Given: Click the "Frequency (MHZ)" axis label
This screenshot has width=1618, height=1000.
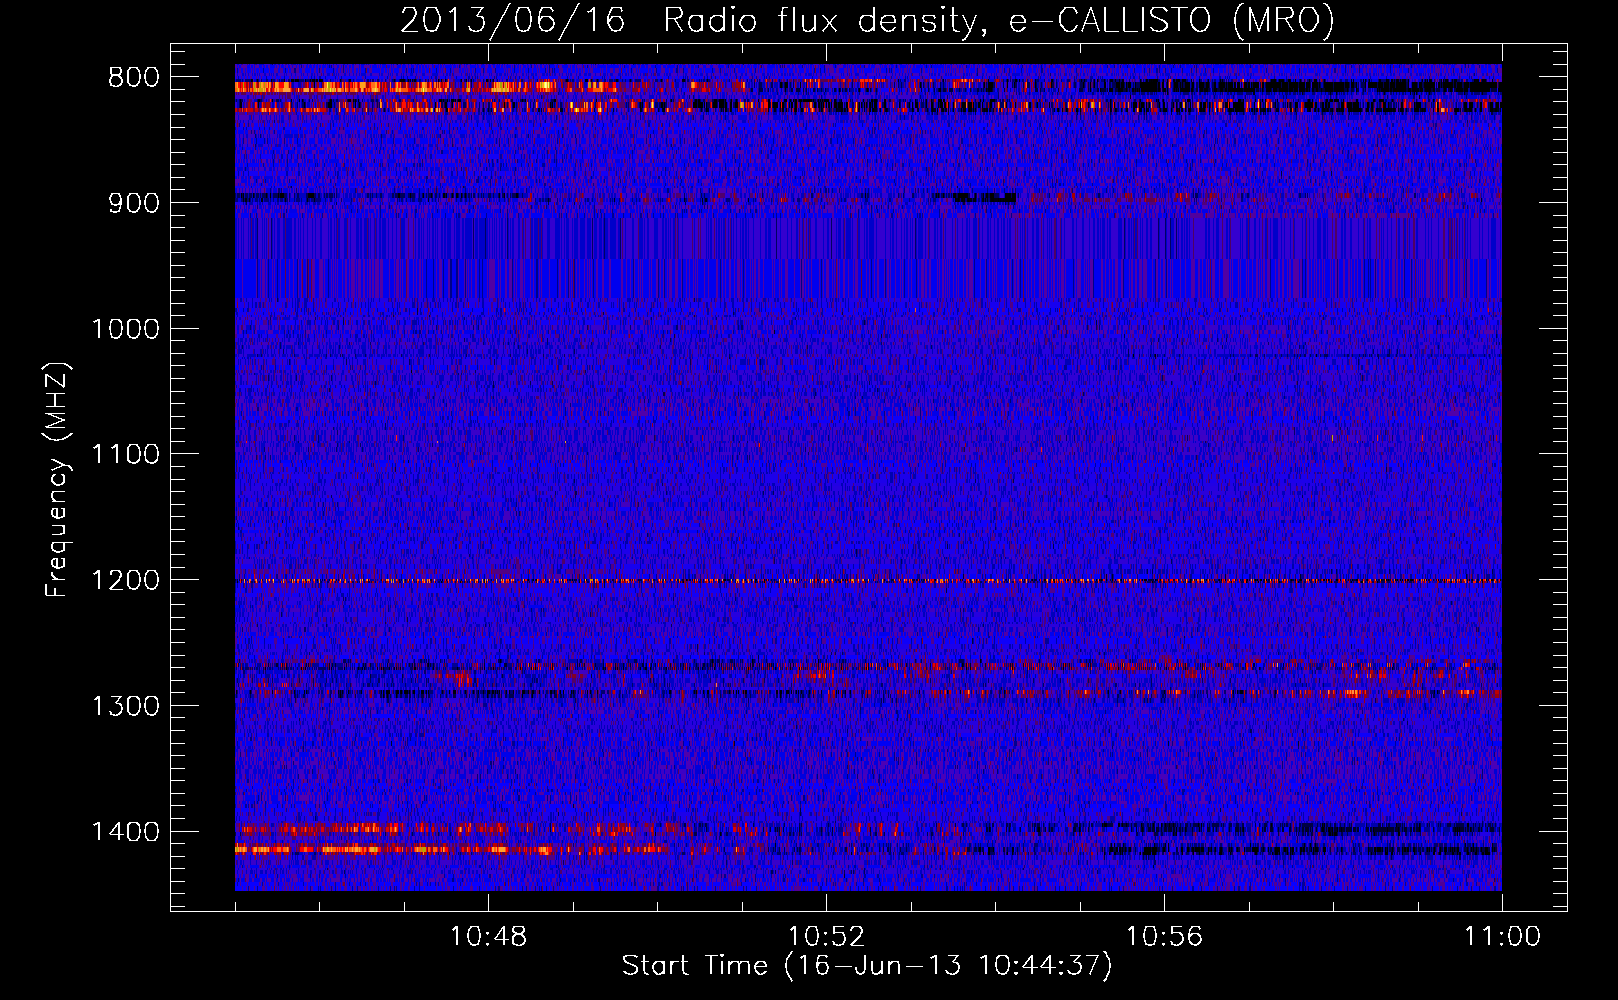Looking at the screenshot, I should (x=57, y=479).
